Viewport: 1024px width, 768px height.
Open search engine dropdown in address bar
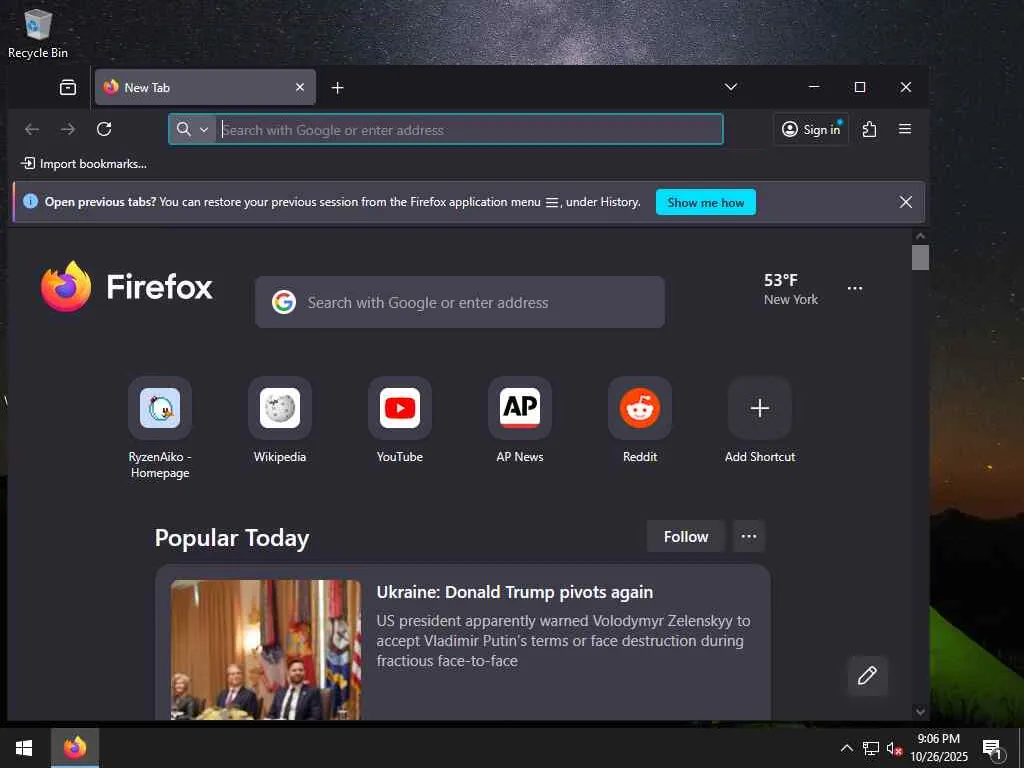point(193,129)
